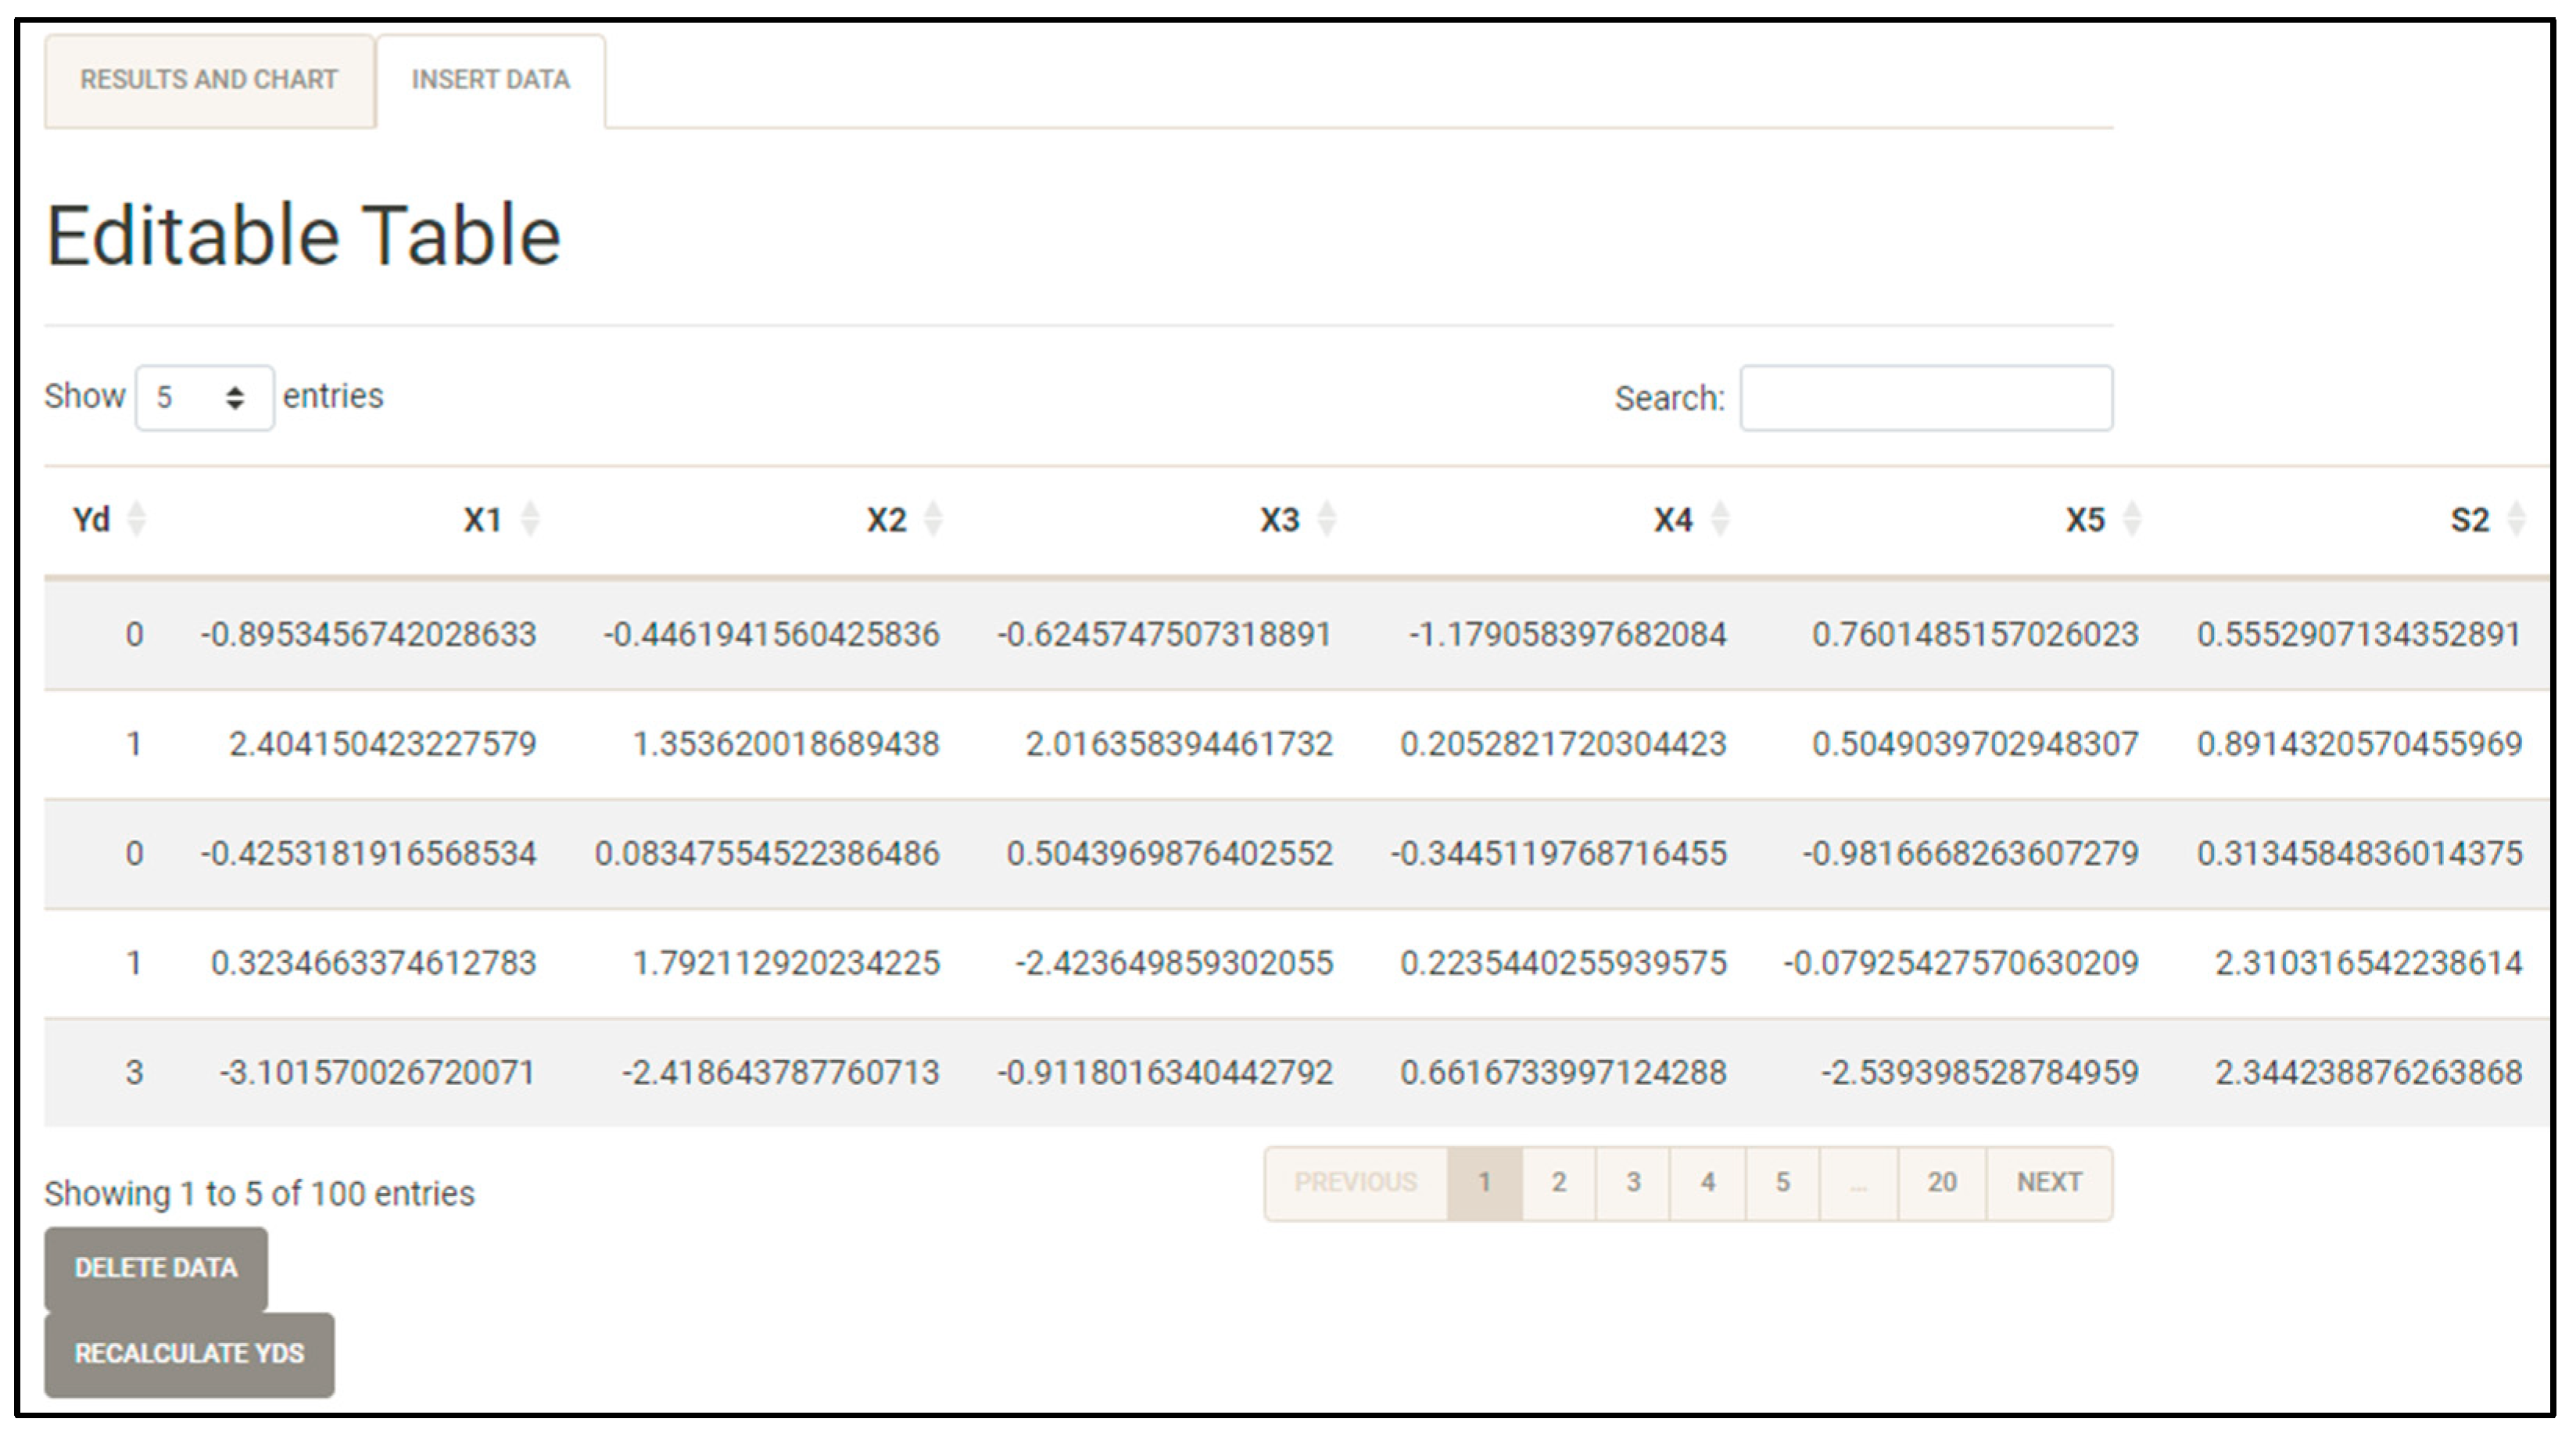
Task: Select the Yd cell with value 3
Action: coord(134,1073)
